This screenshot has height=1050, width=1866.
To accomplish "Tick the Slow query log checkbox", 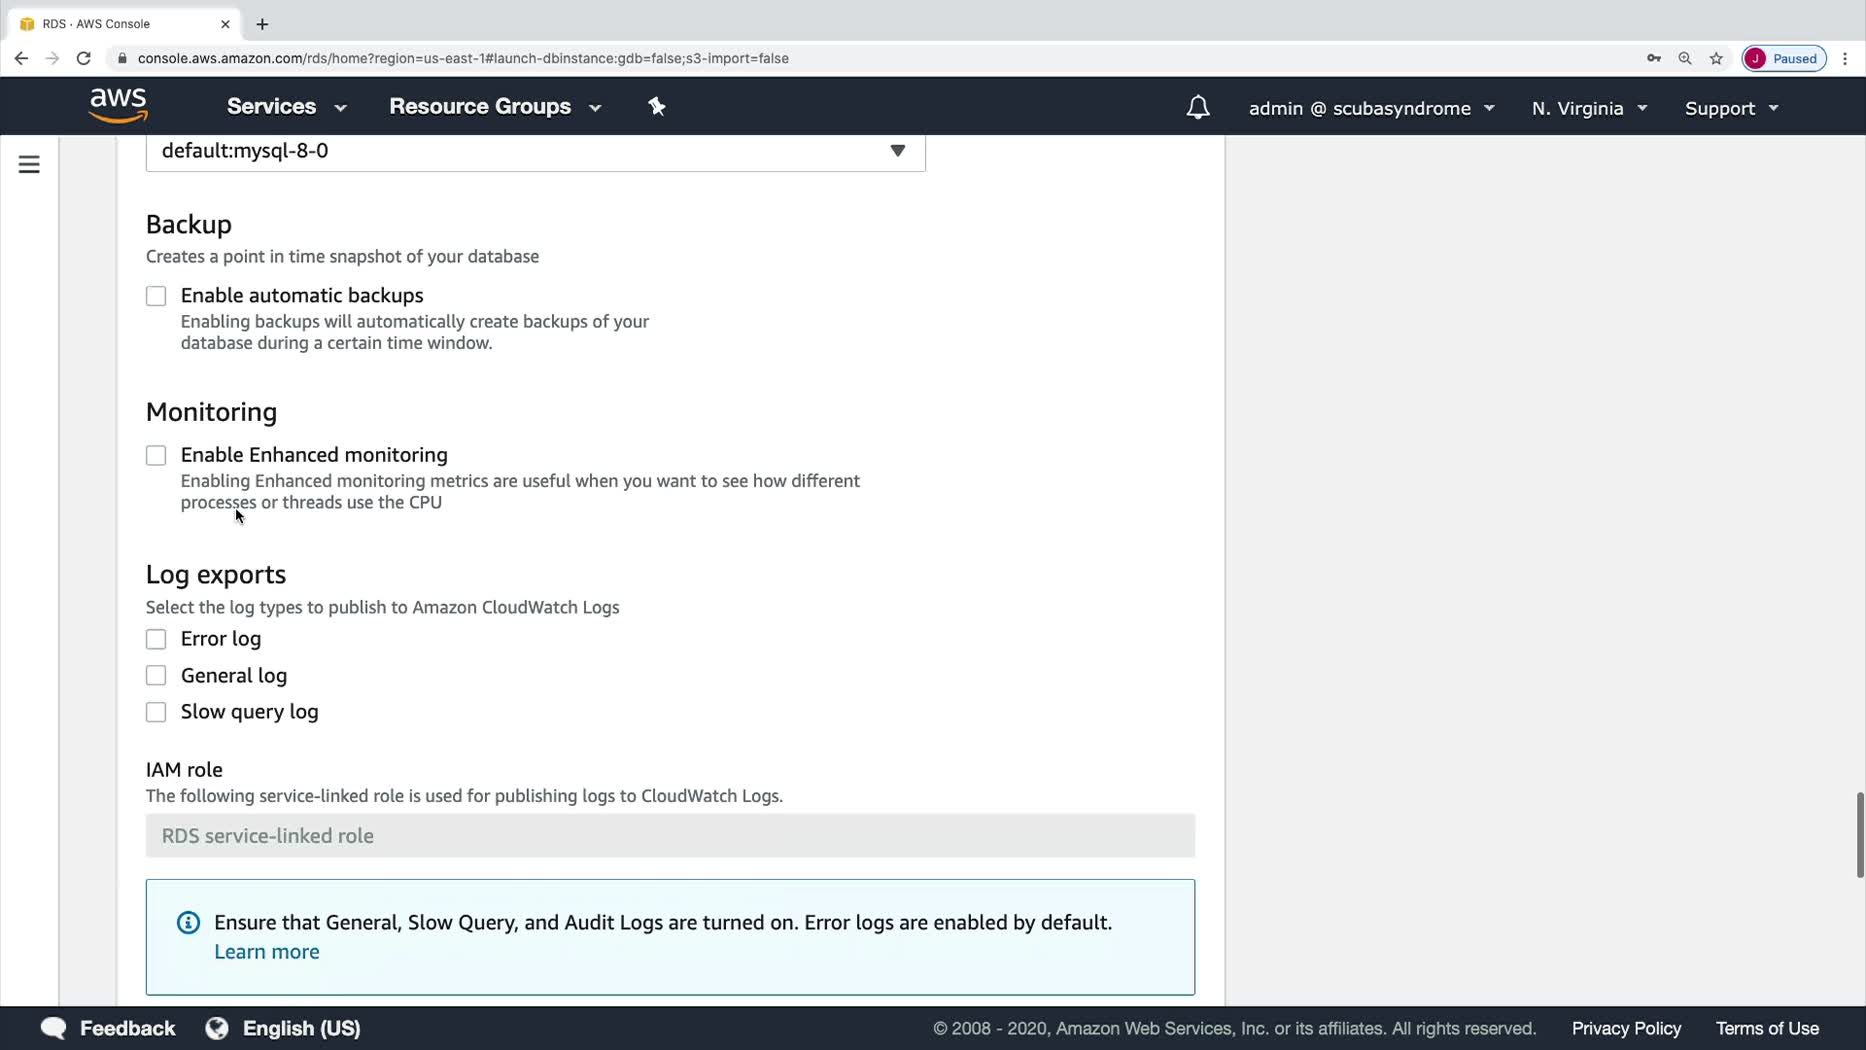I will 156,712.
